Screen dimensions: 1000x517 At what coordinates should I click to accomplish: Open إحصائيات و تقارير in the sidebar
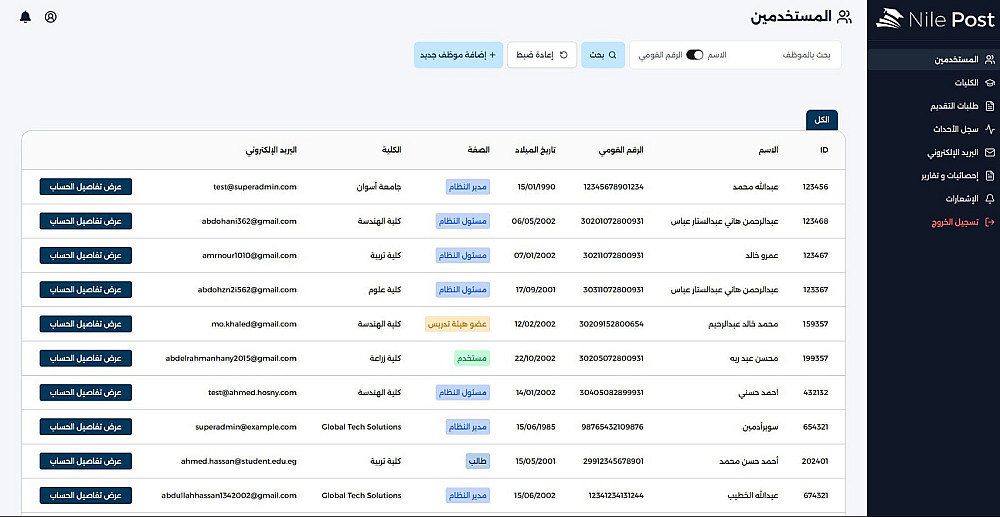tap(933, 175)
